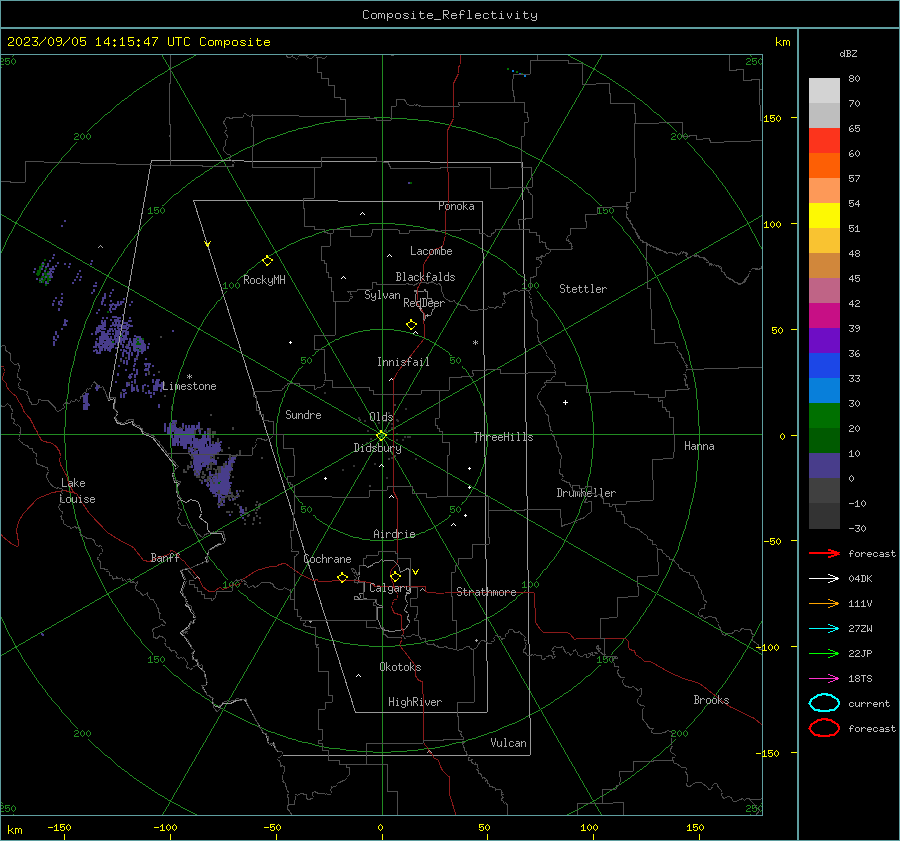Click the white plus marker west of Hanna
900x841 pixels.
(x=565, y=402)
